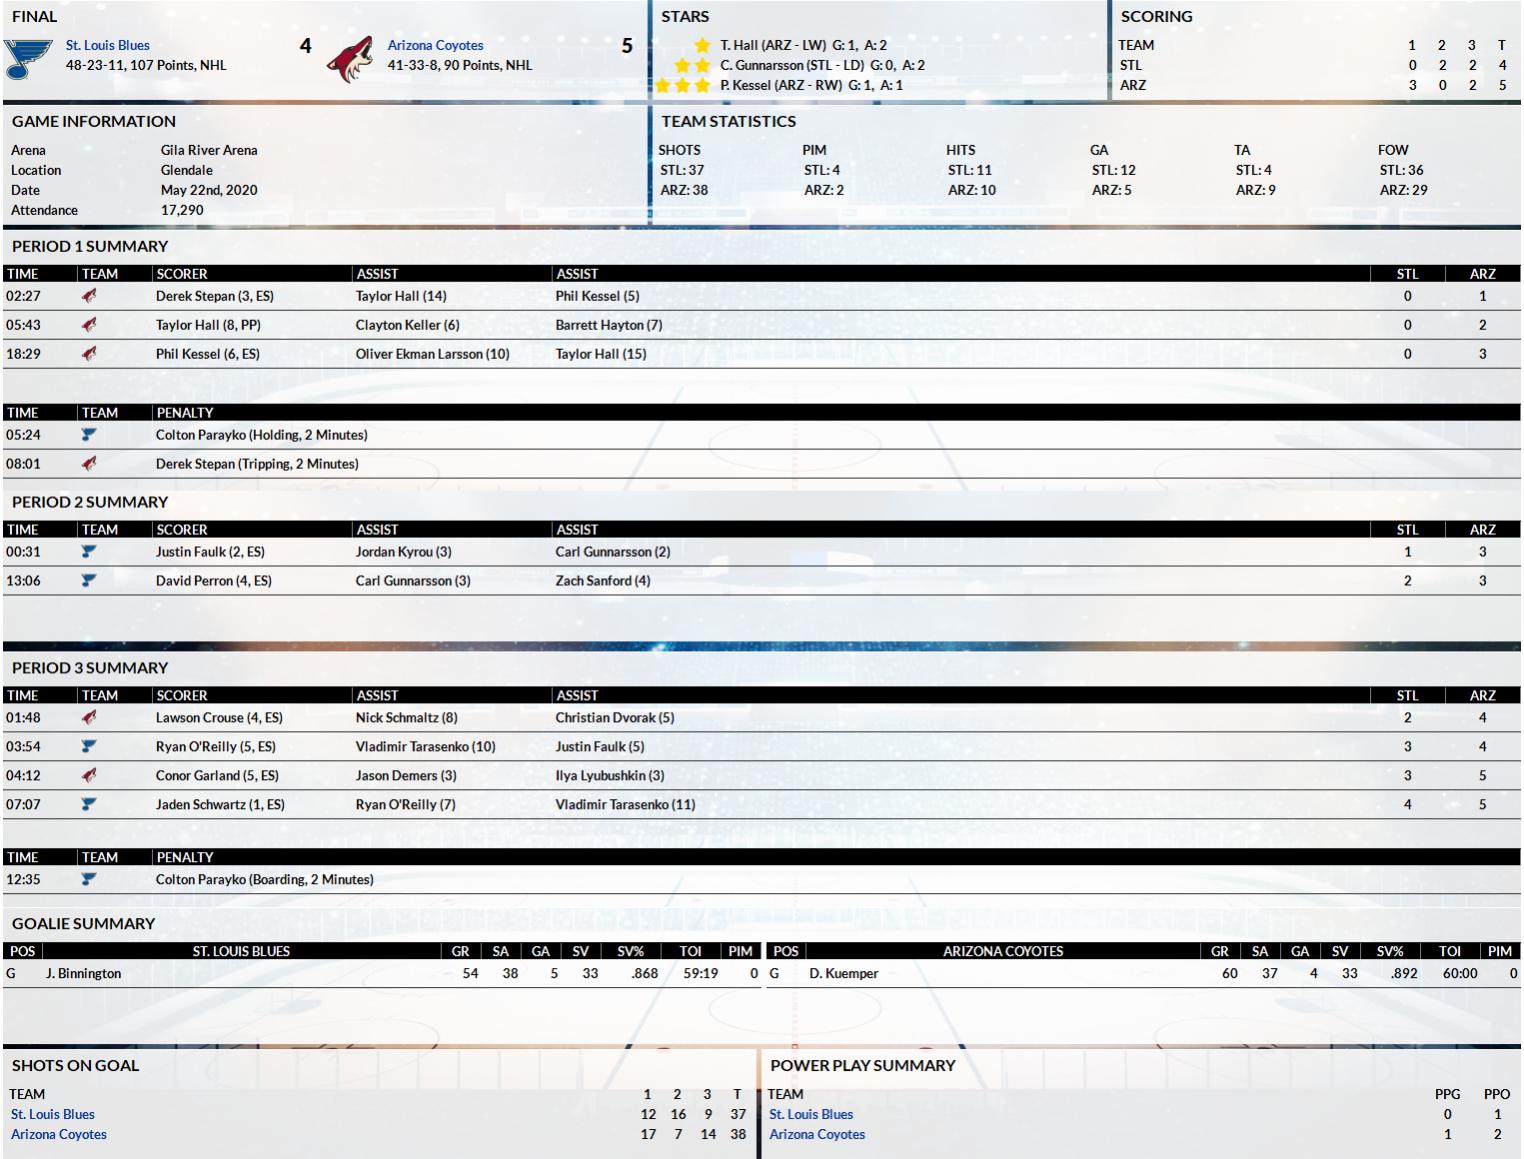Select scorer David Perron (4, ES)
Viewport: 1524px width, 1159px height.
click(214, 581)
